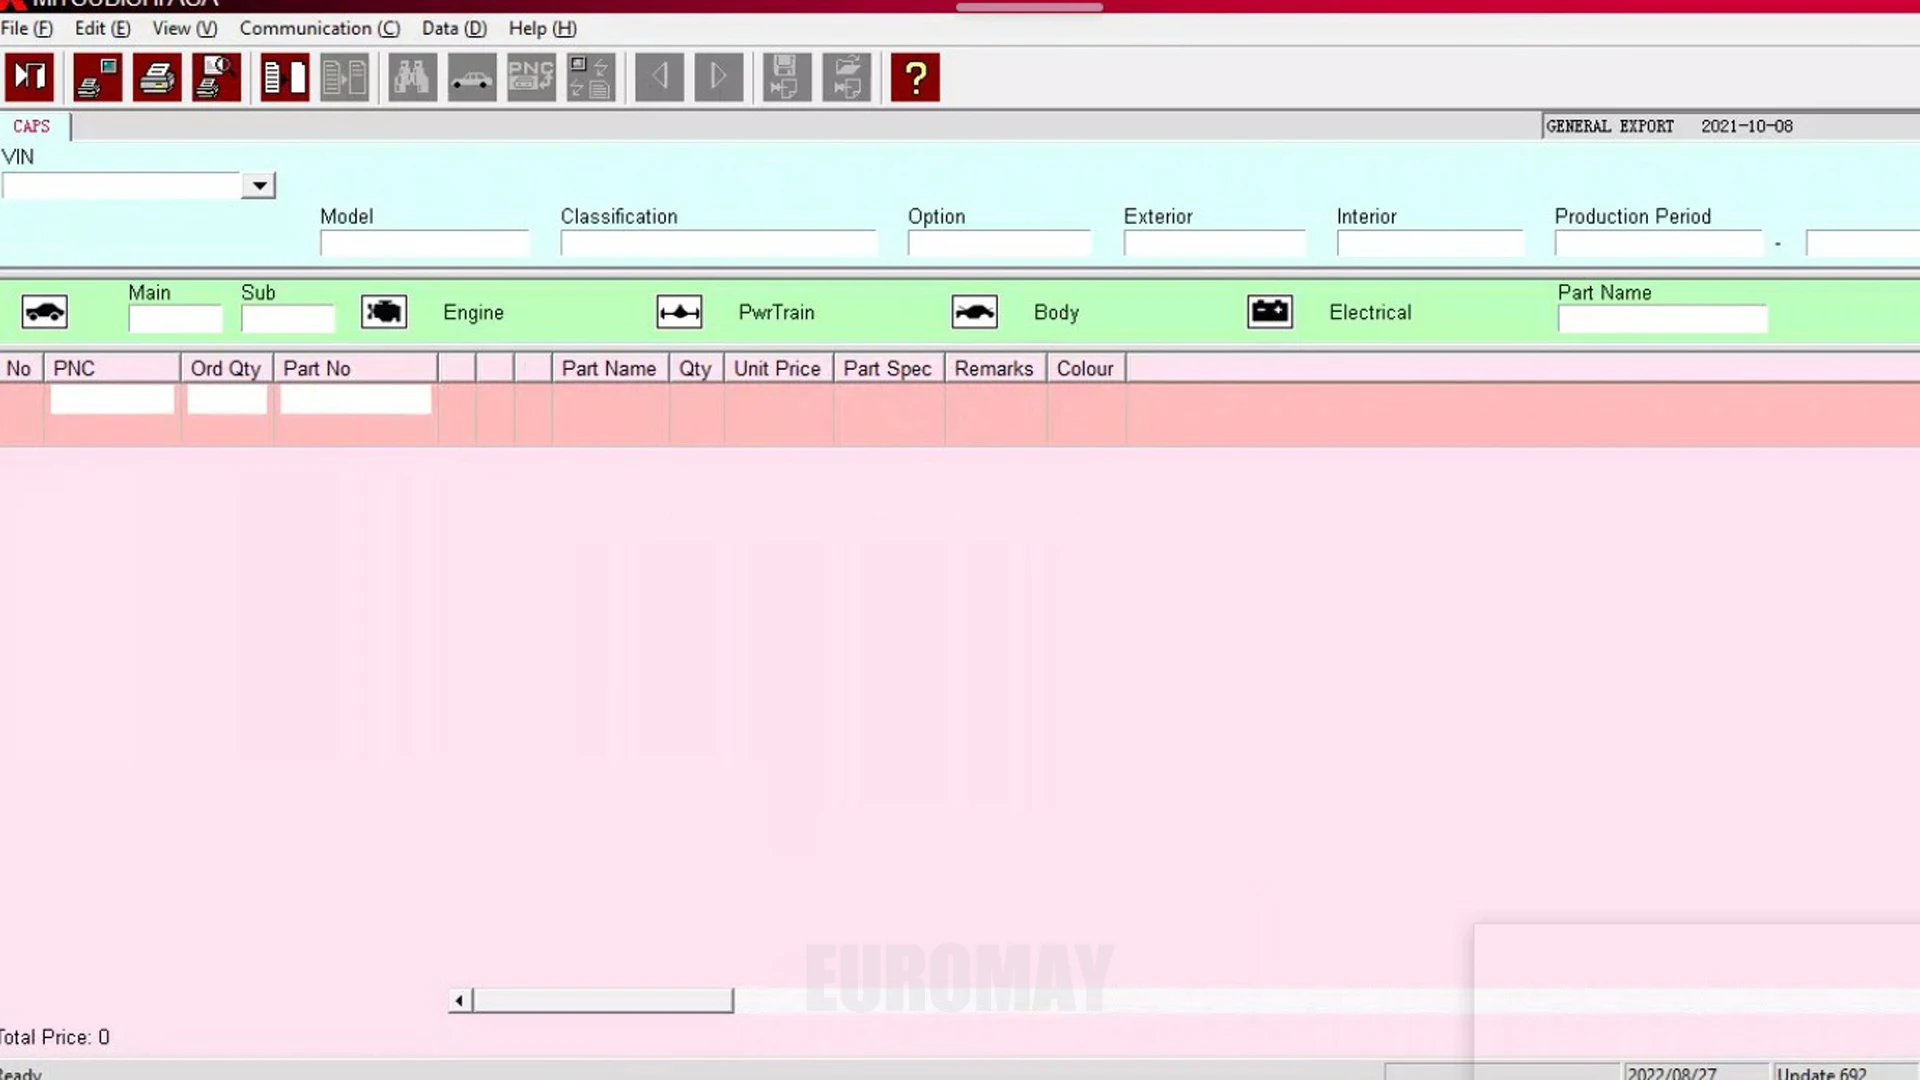
Task: Click the help question mark icon
Action: click(x=915, y=77)
